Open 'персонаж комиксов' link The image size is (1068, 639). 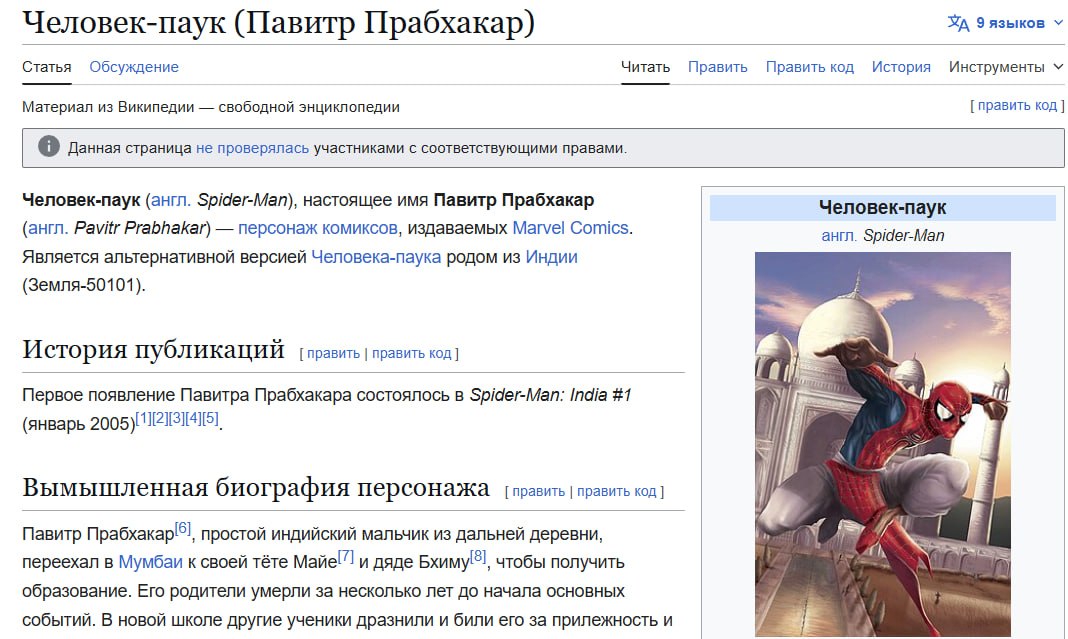pos(317,228)
